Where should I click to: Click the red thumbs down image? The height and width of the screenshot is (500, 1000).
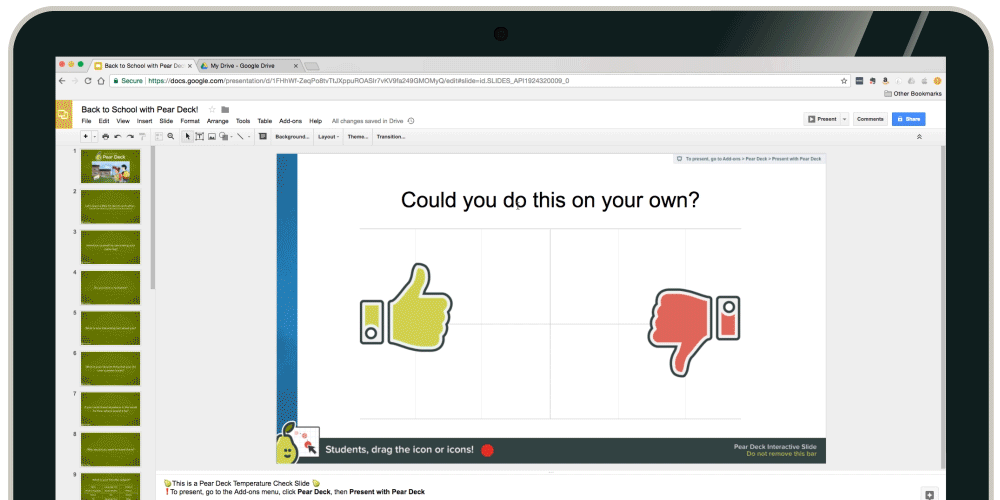694,332
